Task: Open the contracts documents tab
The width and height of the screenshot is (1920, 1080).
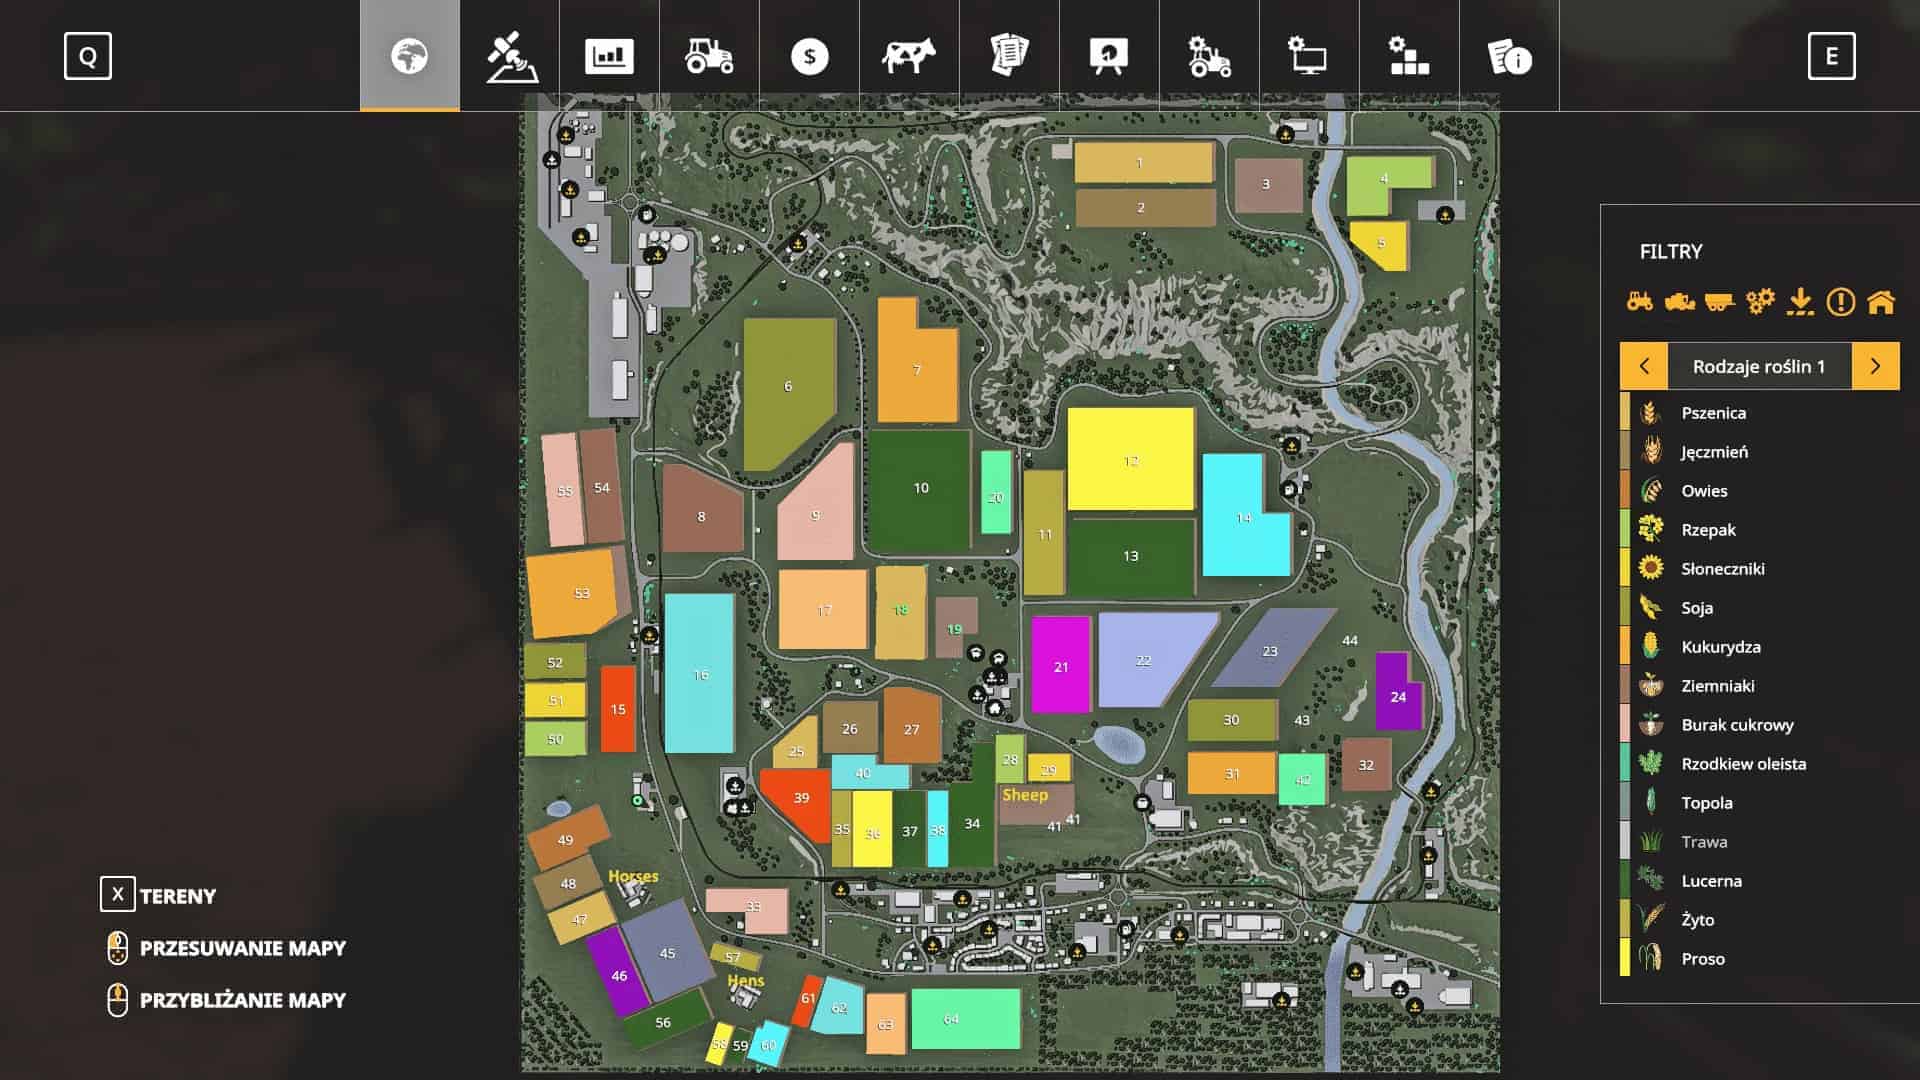Action: [1009, 56]
